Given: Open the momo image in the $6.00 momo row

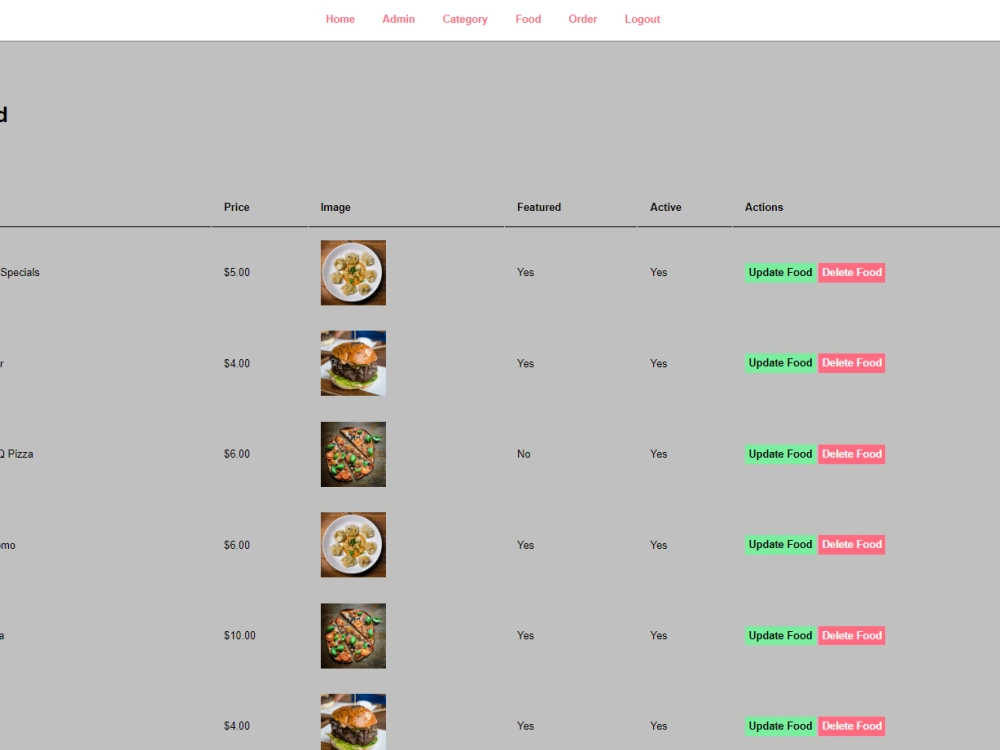Looking at the screenshot, I should point(353,545).
